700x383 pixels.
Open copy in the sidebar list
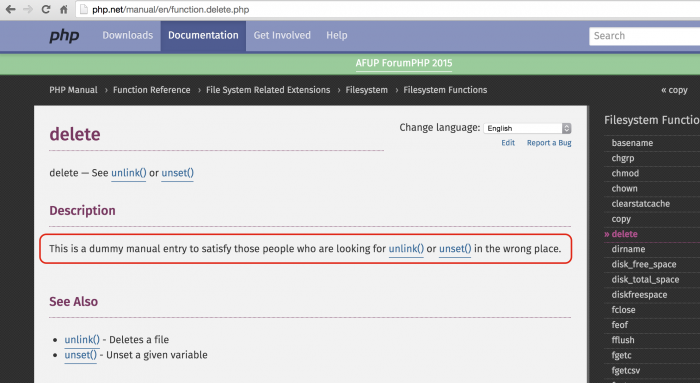tap(621, 219)
